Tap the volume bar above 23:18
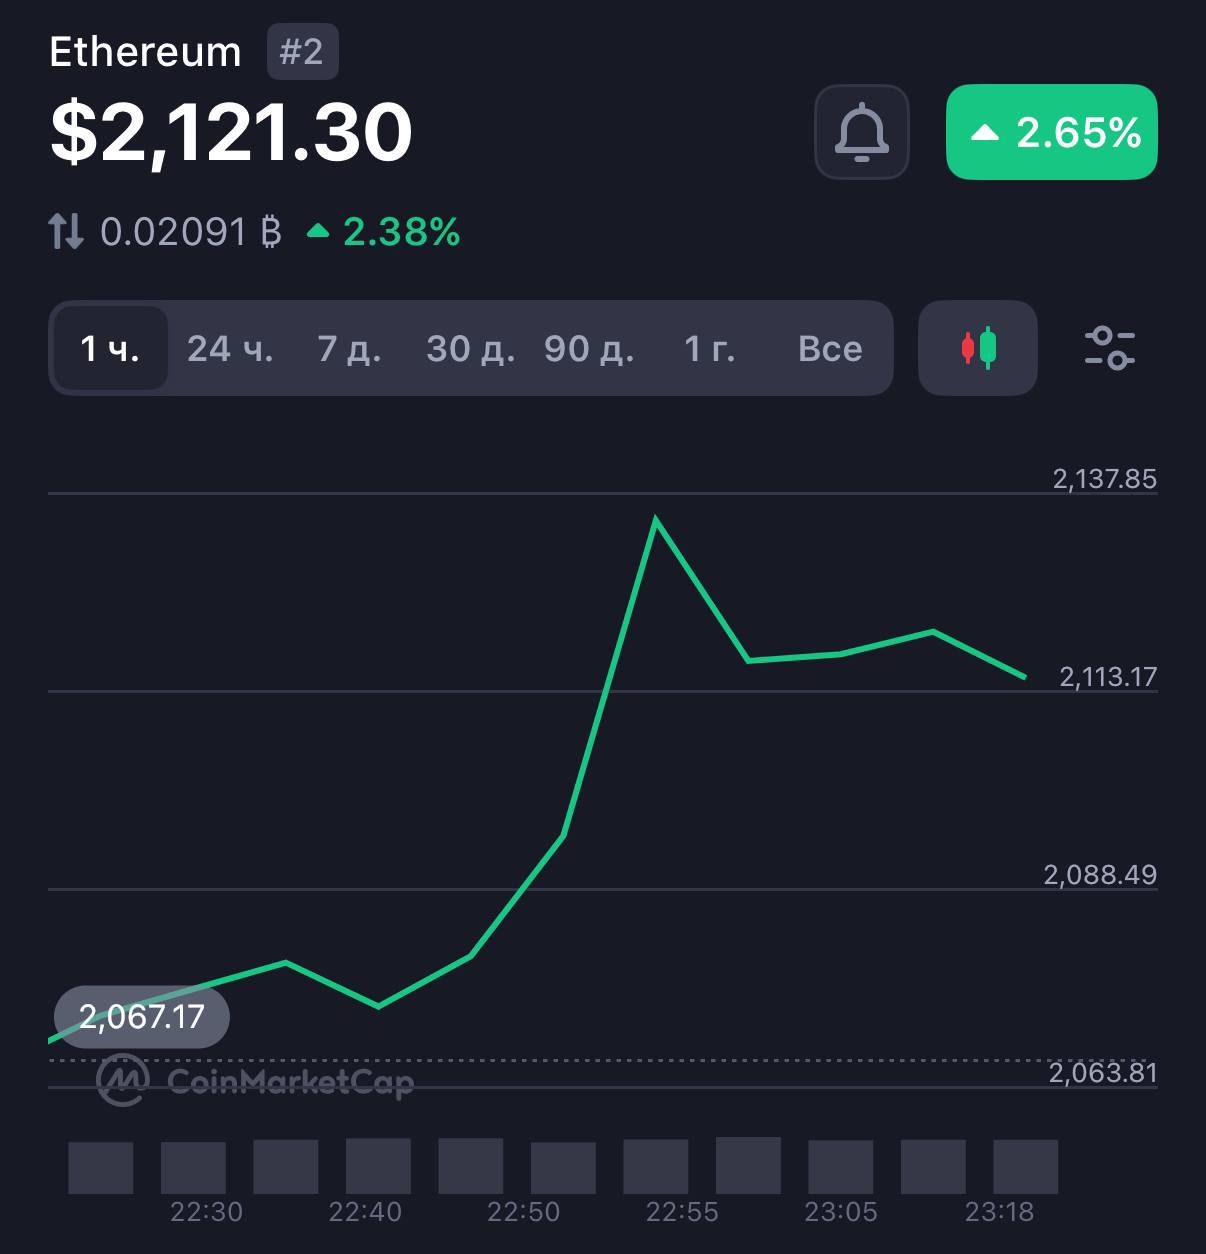The height and width of the screenshot is (1254, 1206). click(1025, 1167)
